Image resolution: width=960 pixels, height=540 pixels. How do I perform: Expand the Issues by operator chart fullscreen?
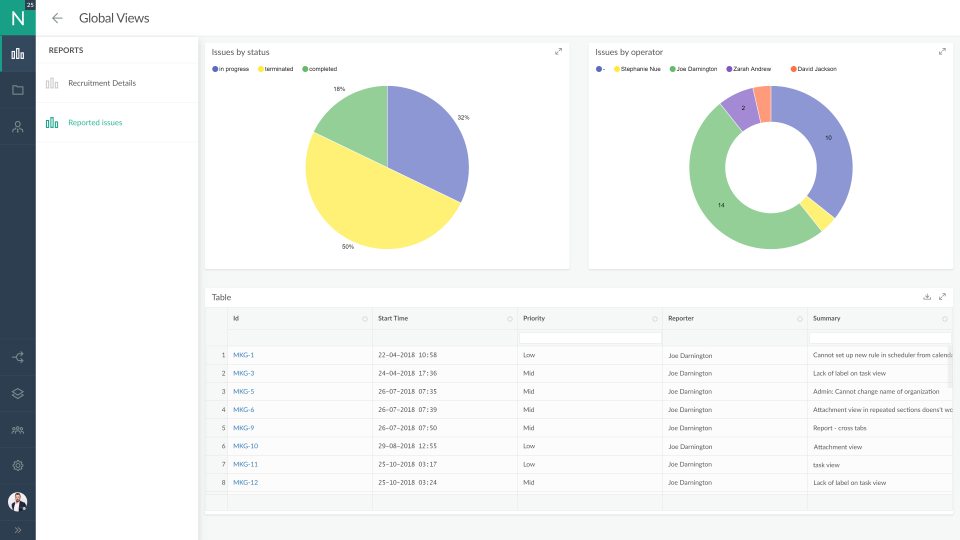point(942,52)
